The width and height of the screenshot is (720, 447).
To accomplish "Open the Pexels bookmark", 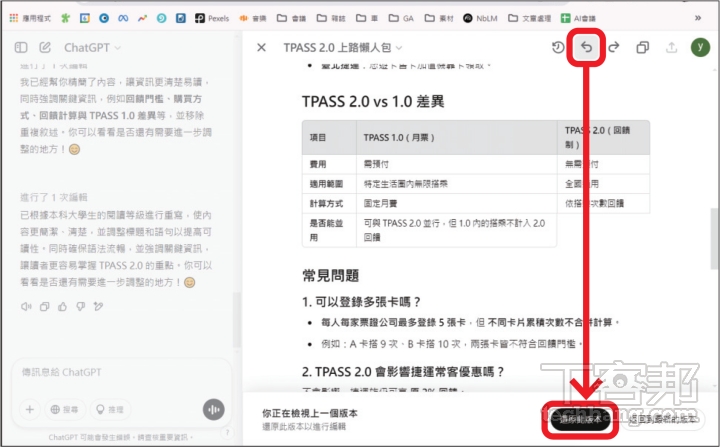I will pyautogui.click(x=212, y=18).
